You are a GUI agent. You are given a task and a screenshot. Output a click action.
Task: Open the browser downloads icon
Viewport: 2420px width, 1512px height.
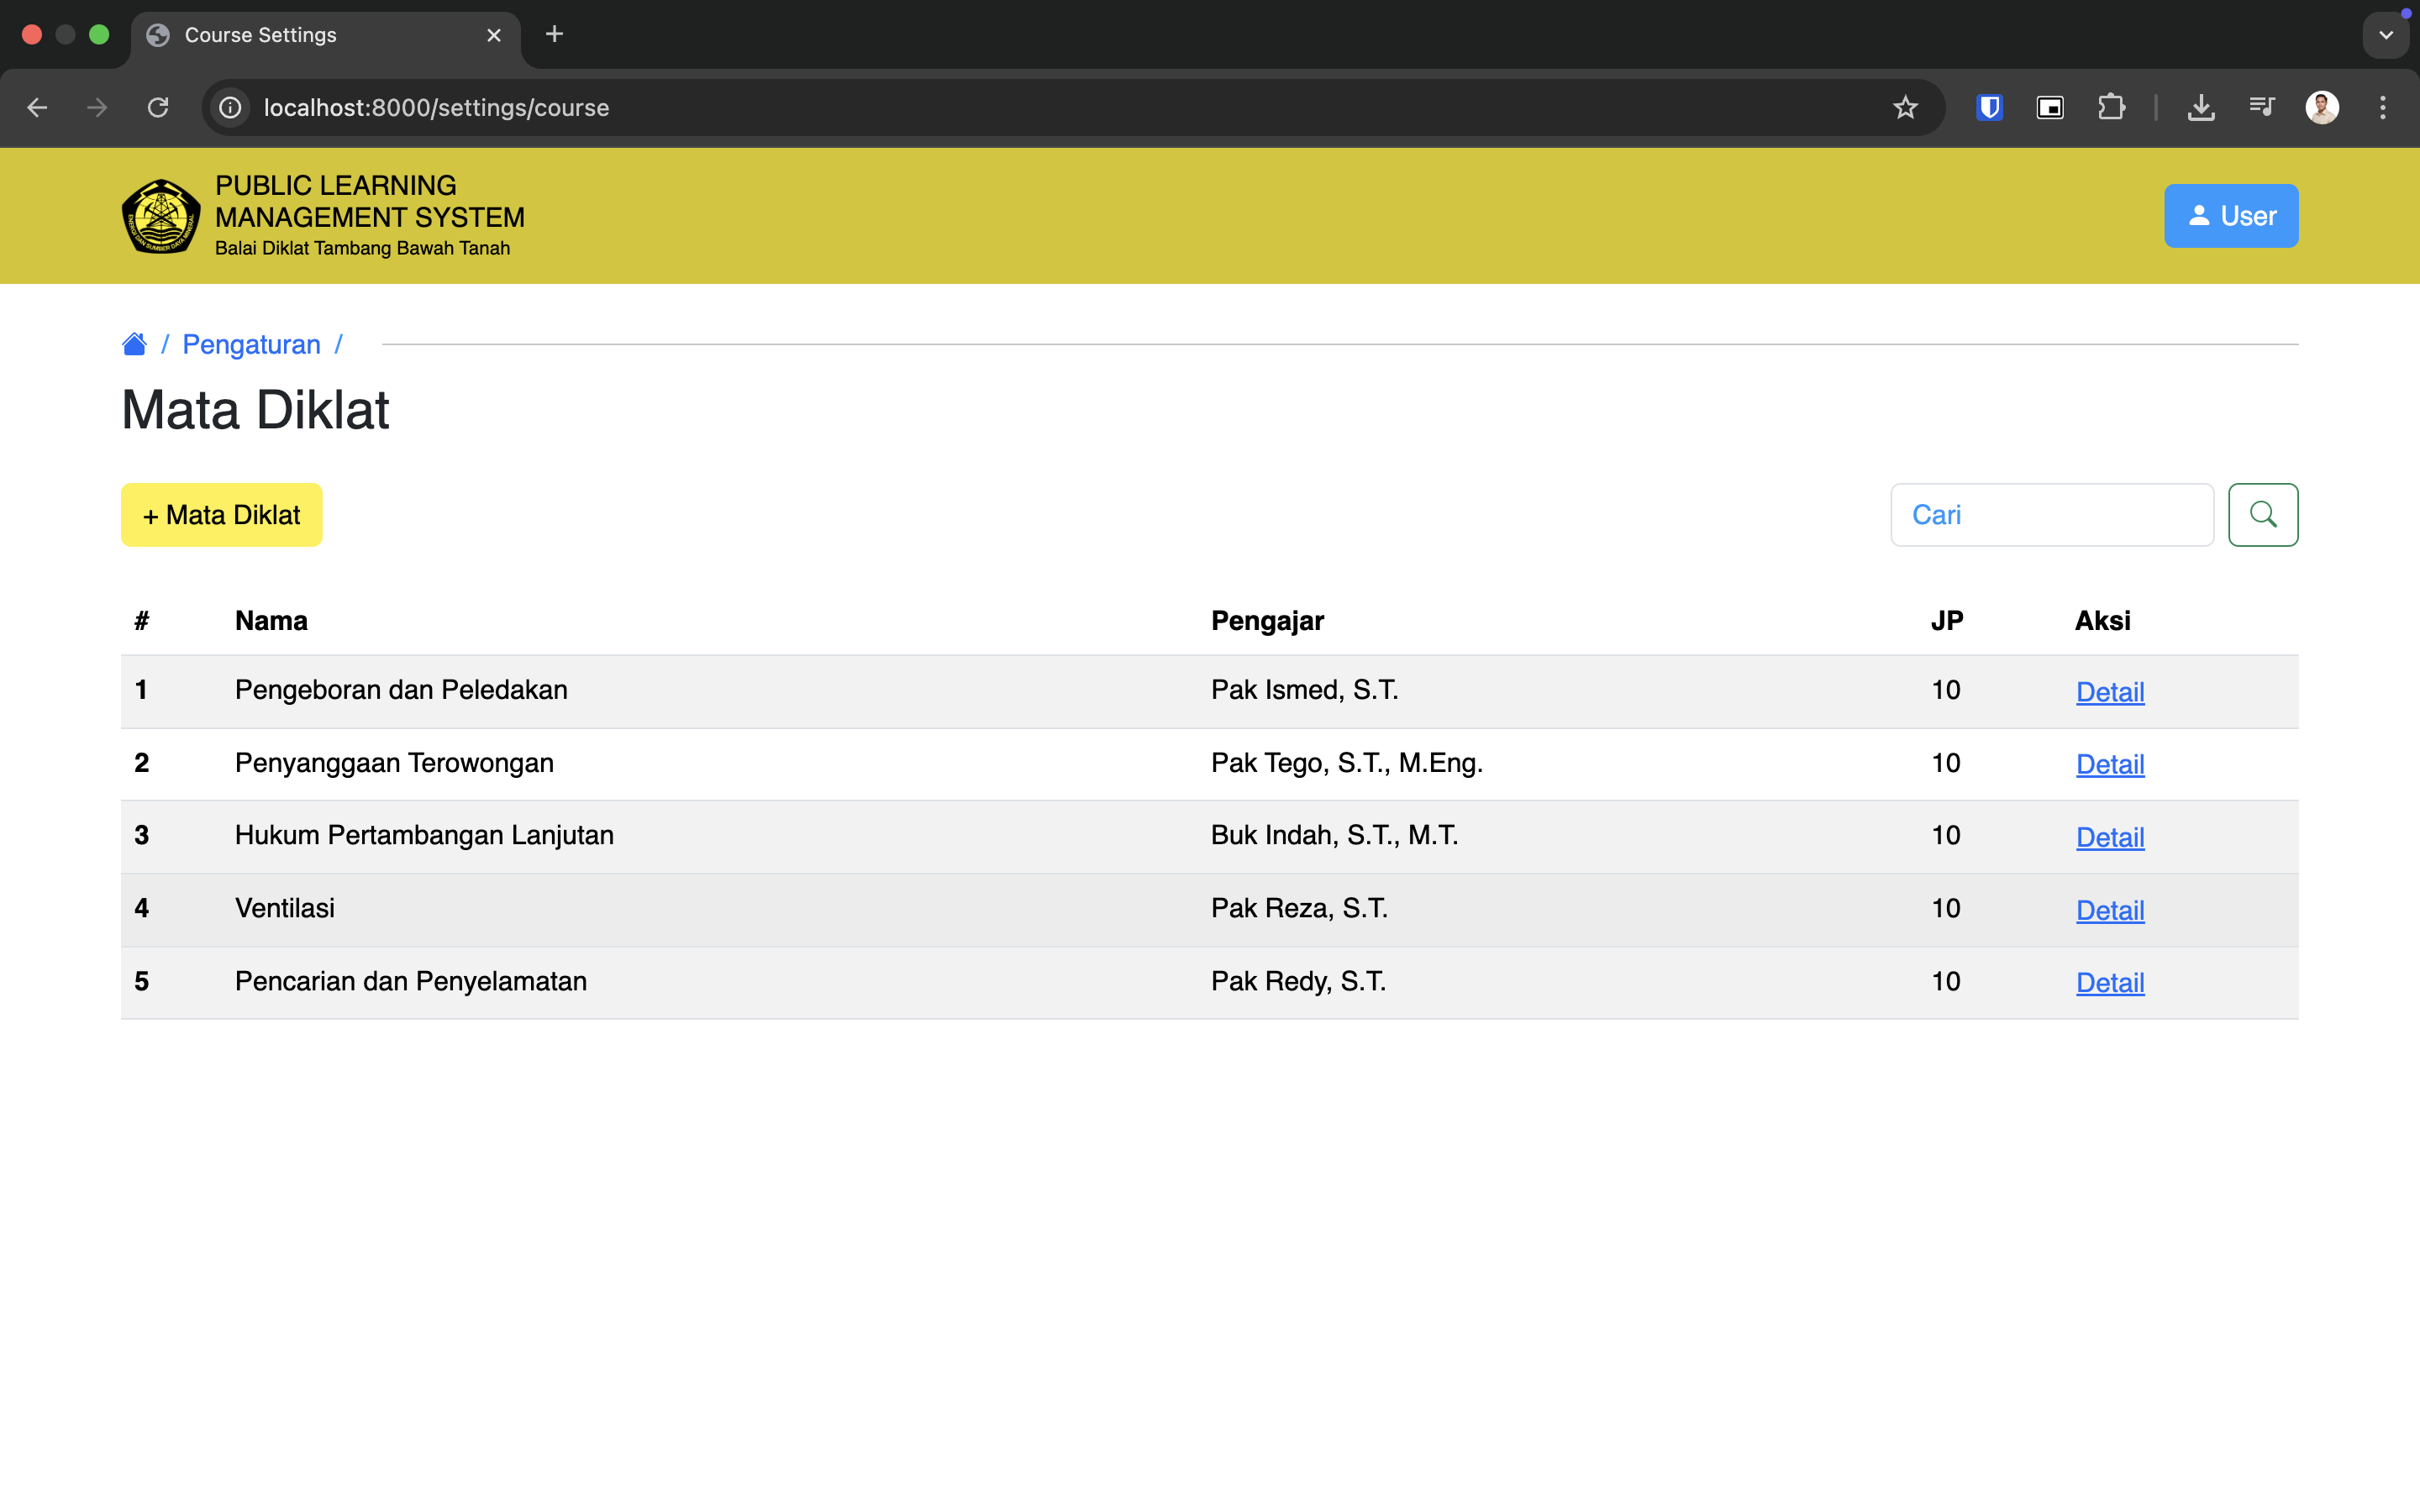click(x=2200, y=107)
